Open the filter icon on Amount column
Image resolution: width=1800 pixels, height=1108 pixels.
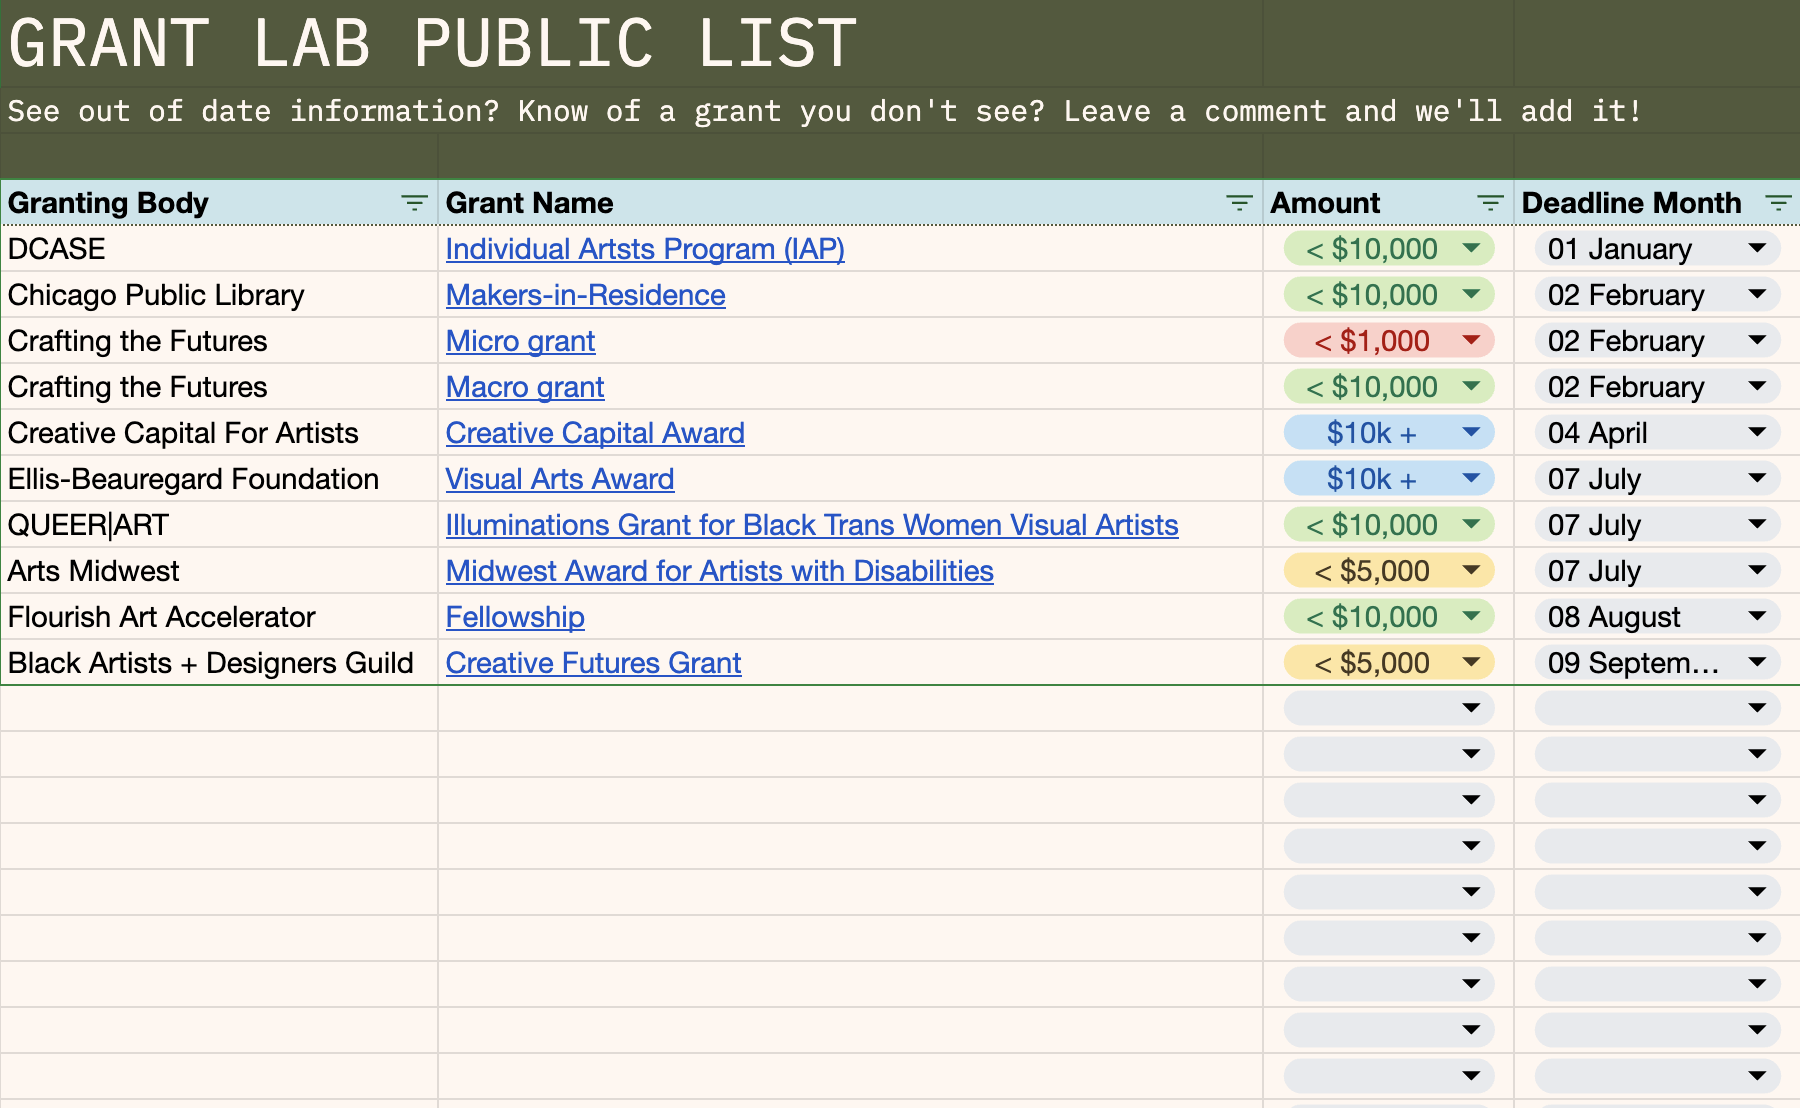click(1489, 203)
